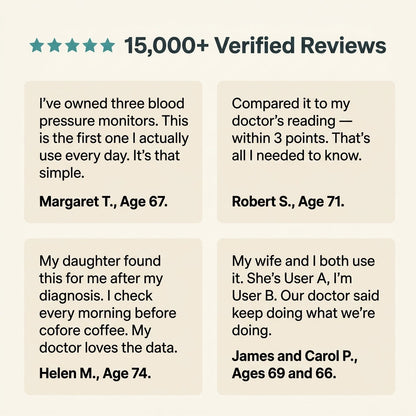Click the fifth rating star

click(x=108, y=45)
